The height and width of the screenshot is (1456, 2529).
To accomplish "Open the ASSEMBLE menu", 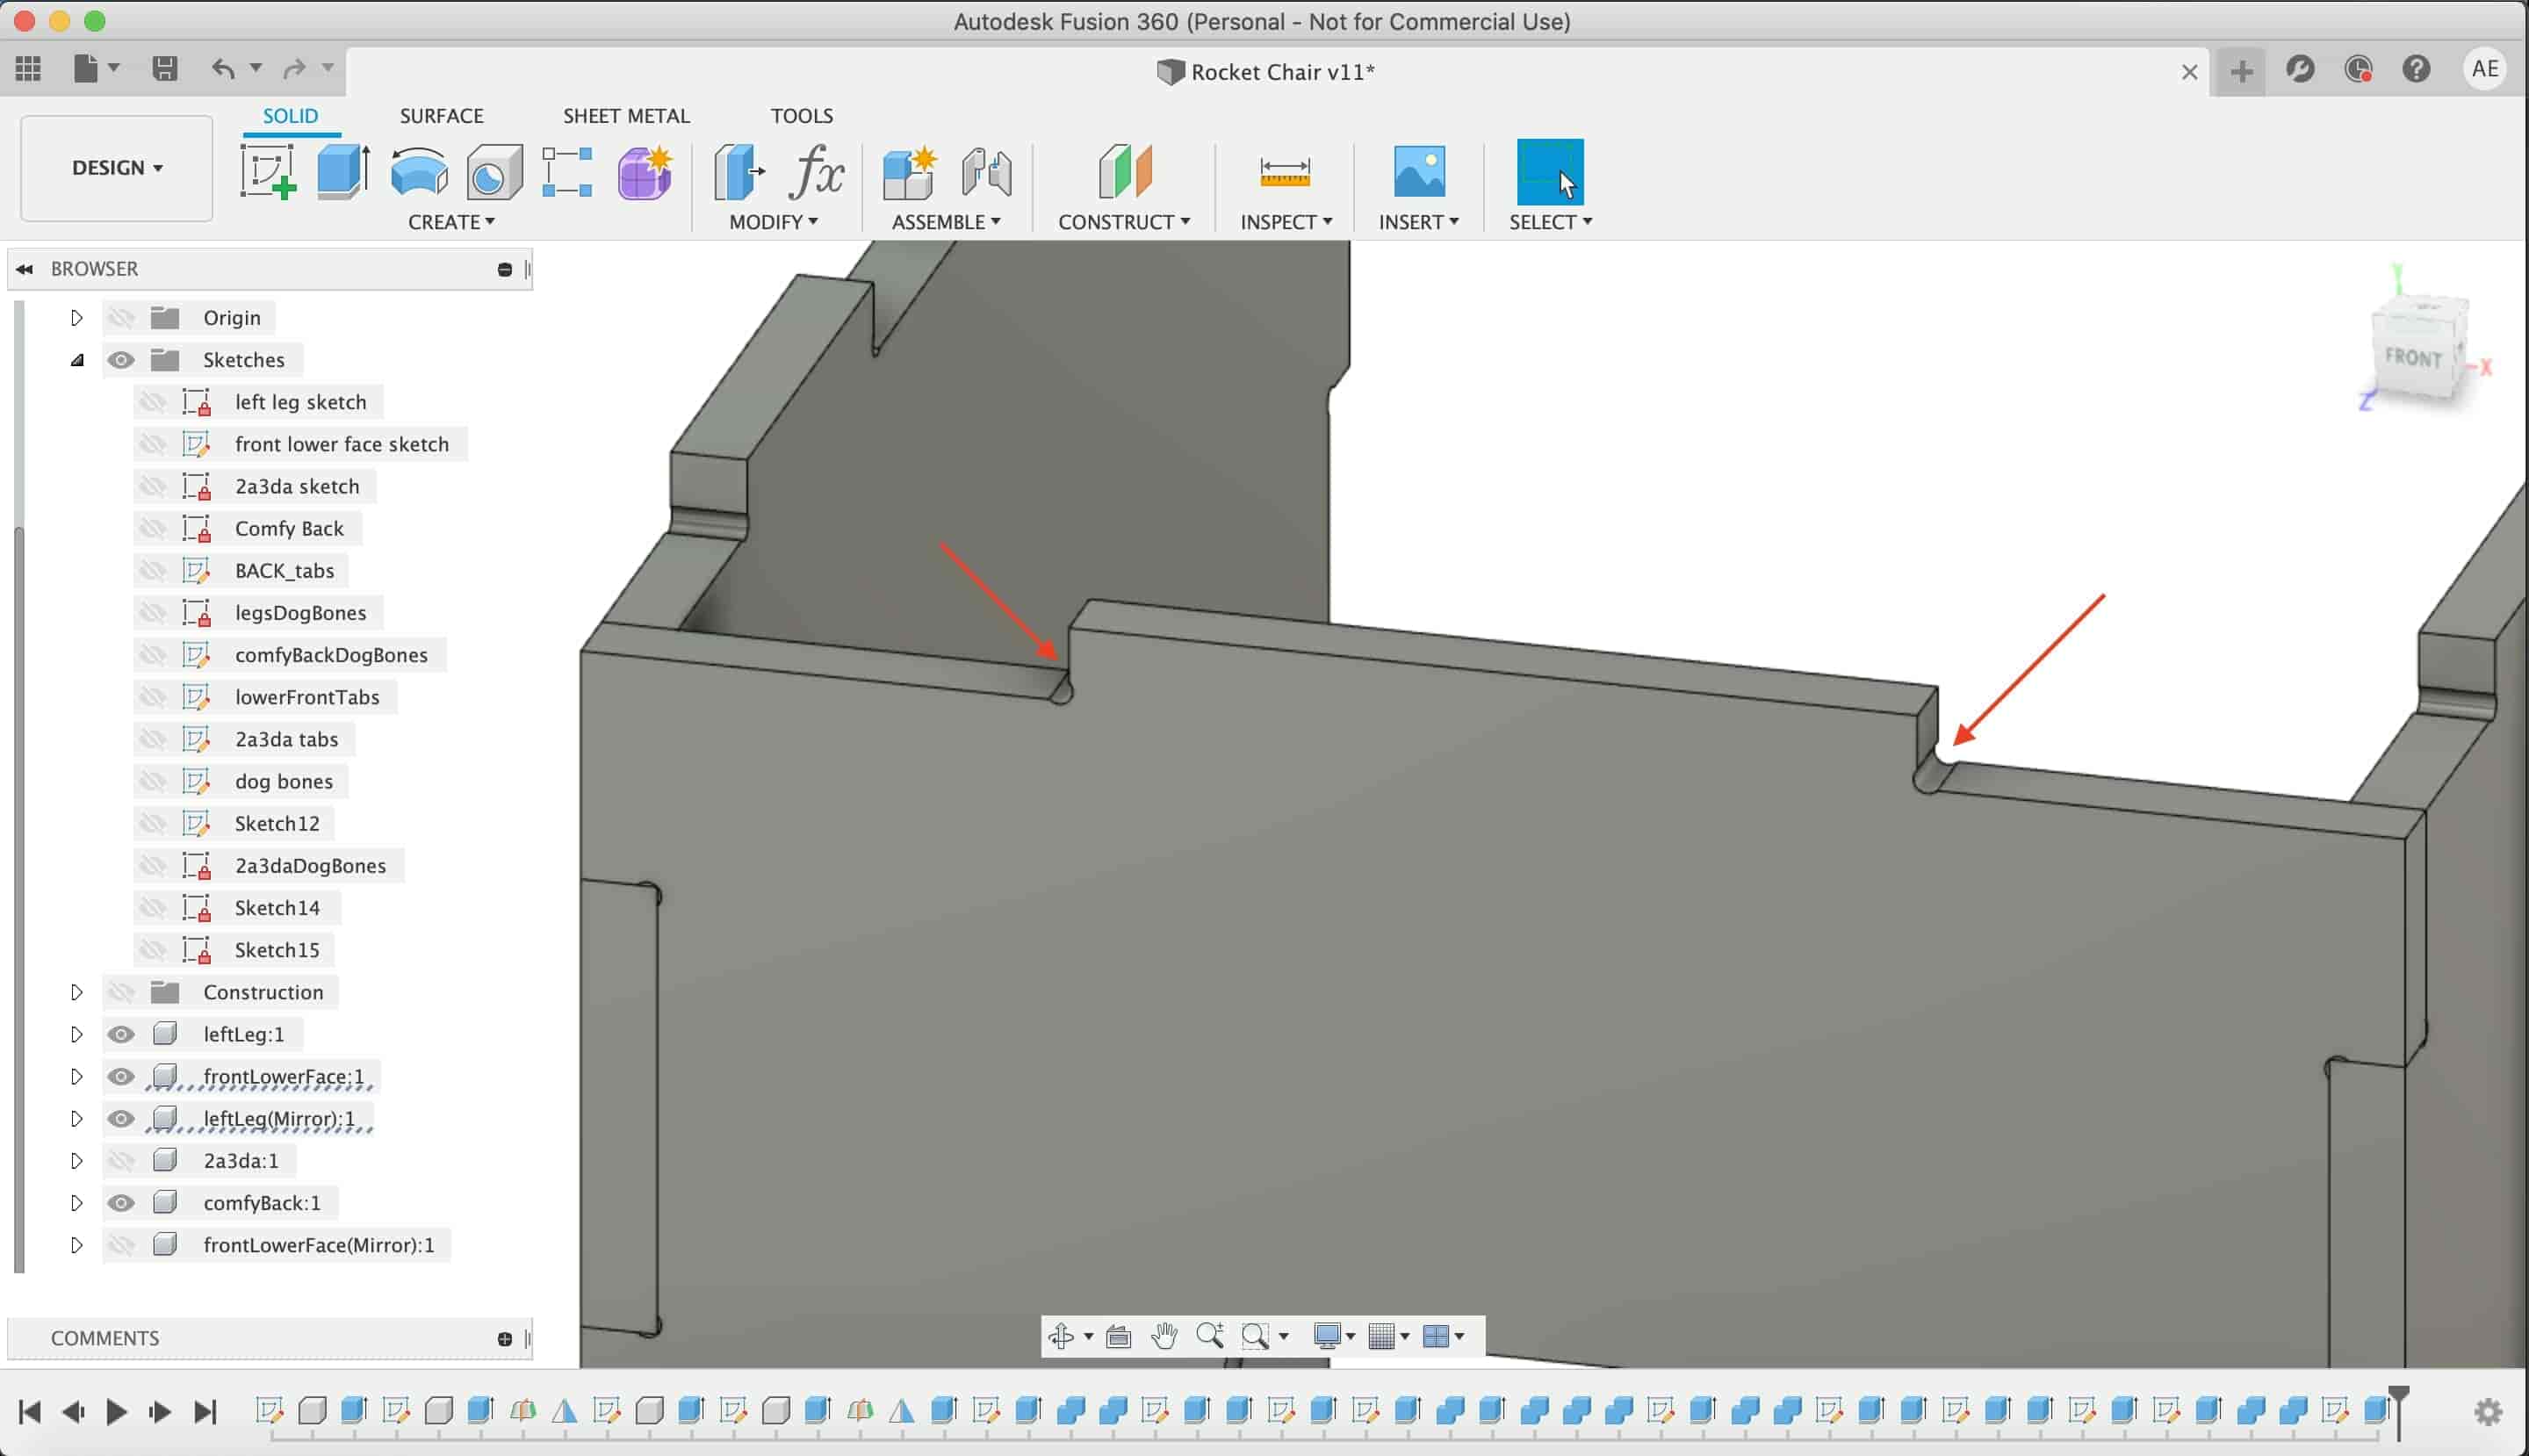I will click(x=946, y=222).
